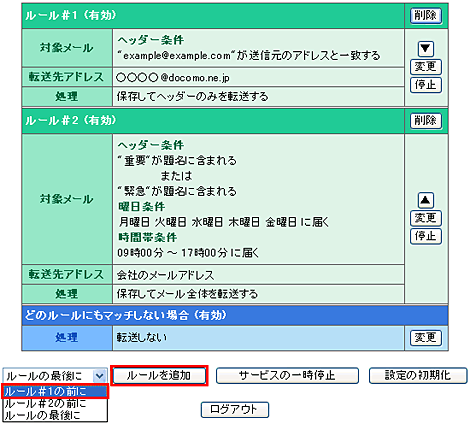The height and width of the screenshot is (424, 470).
Task: Click the どのルールにもマッチしない場合 header
Action: pyautogui.click(x=235, y=315)
